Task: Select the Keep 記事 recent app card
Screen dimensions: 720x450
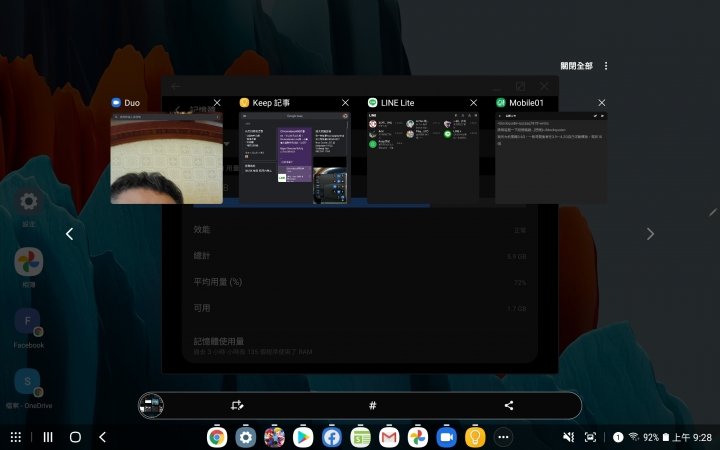Action: [296, 158]
